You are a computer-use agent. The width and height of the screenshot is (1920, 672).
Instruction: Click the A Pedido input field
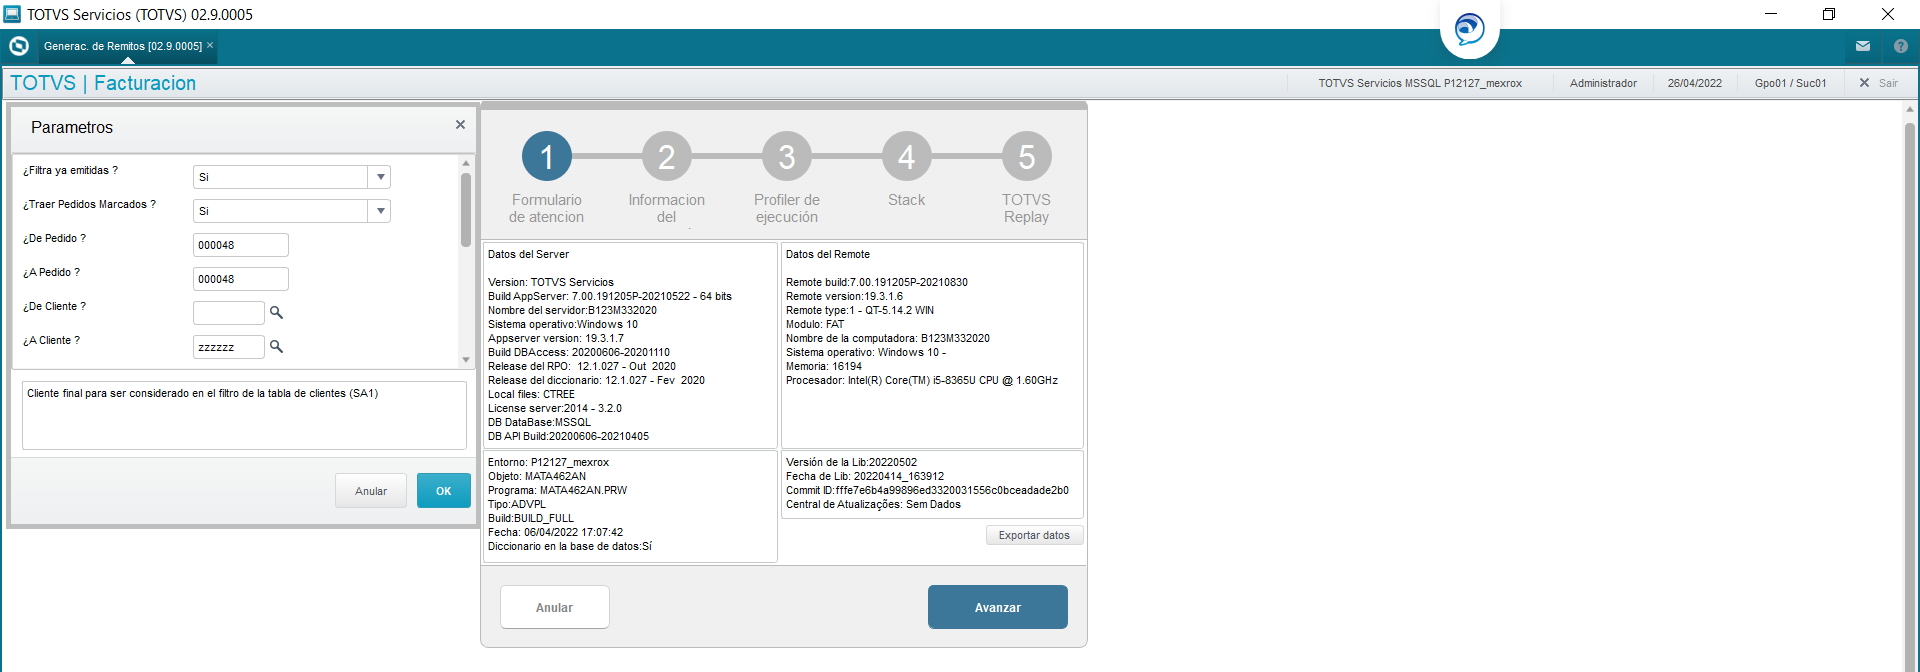pos(240,279)
